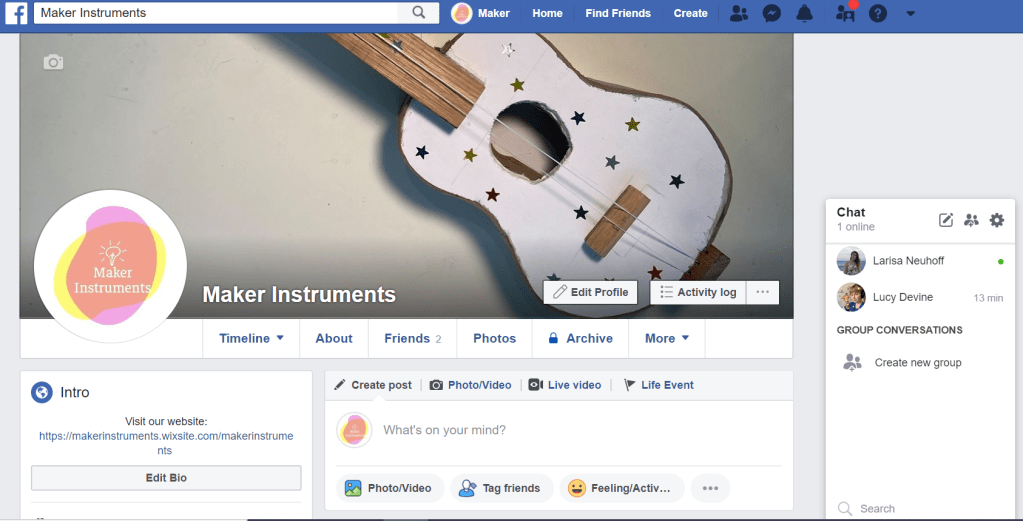Expand the More profile menu
Viewport: 1023px width, 521px height.
[666, 338]
